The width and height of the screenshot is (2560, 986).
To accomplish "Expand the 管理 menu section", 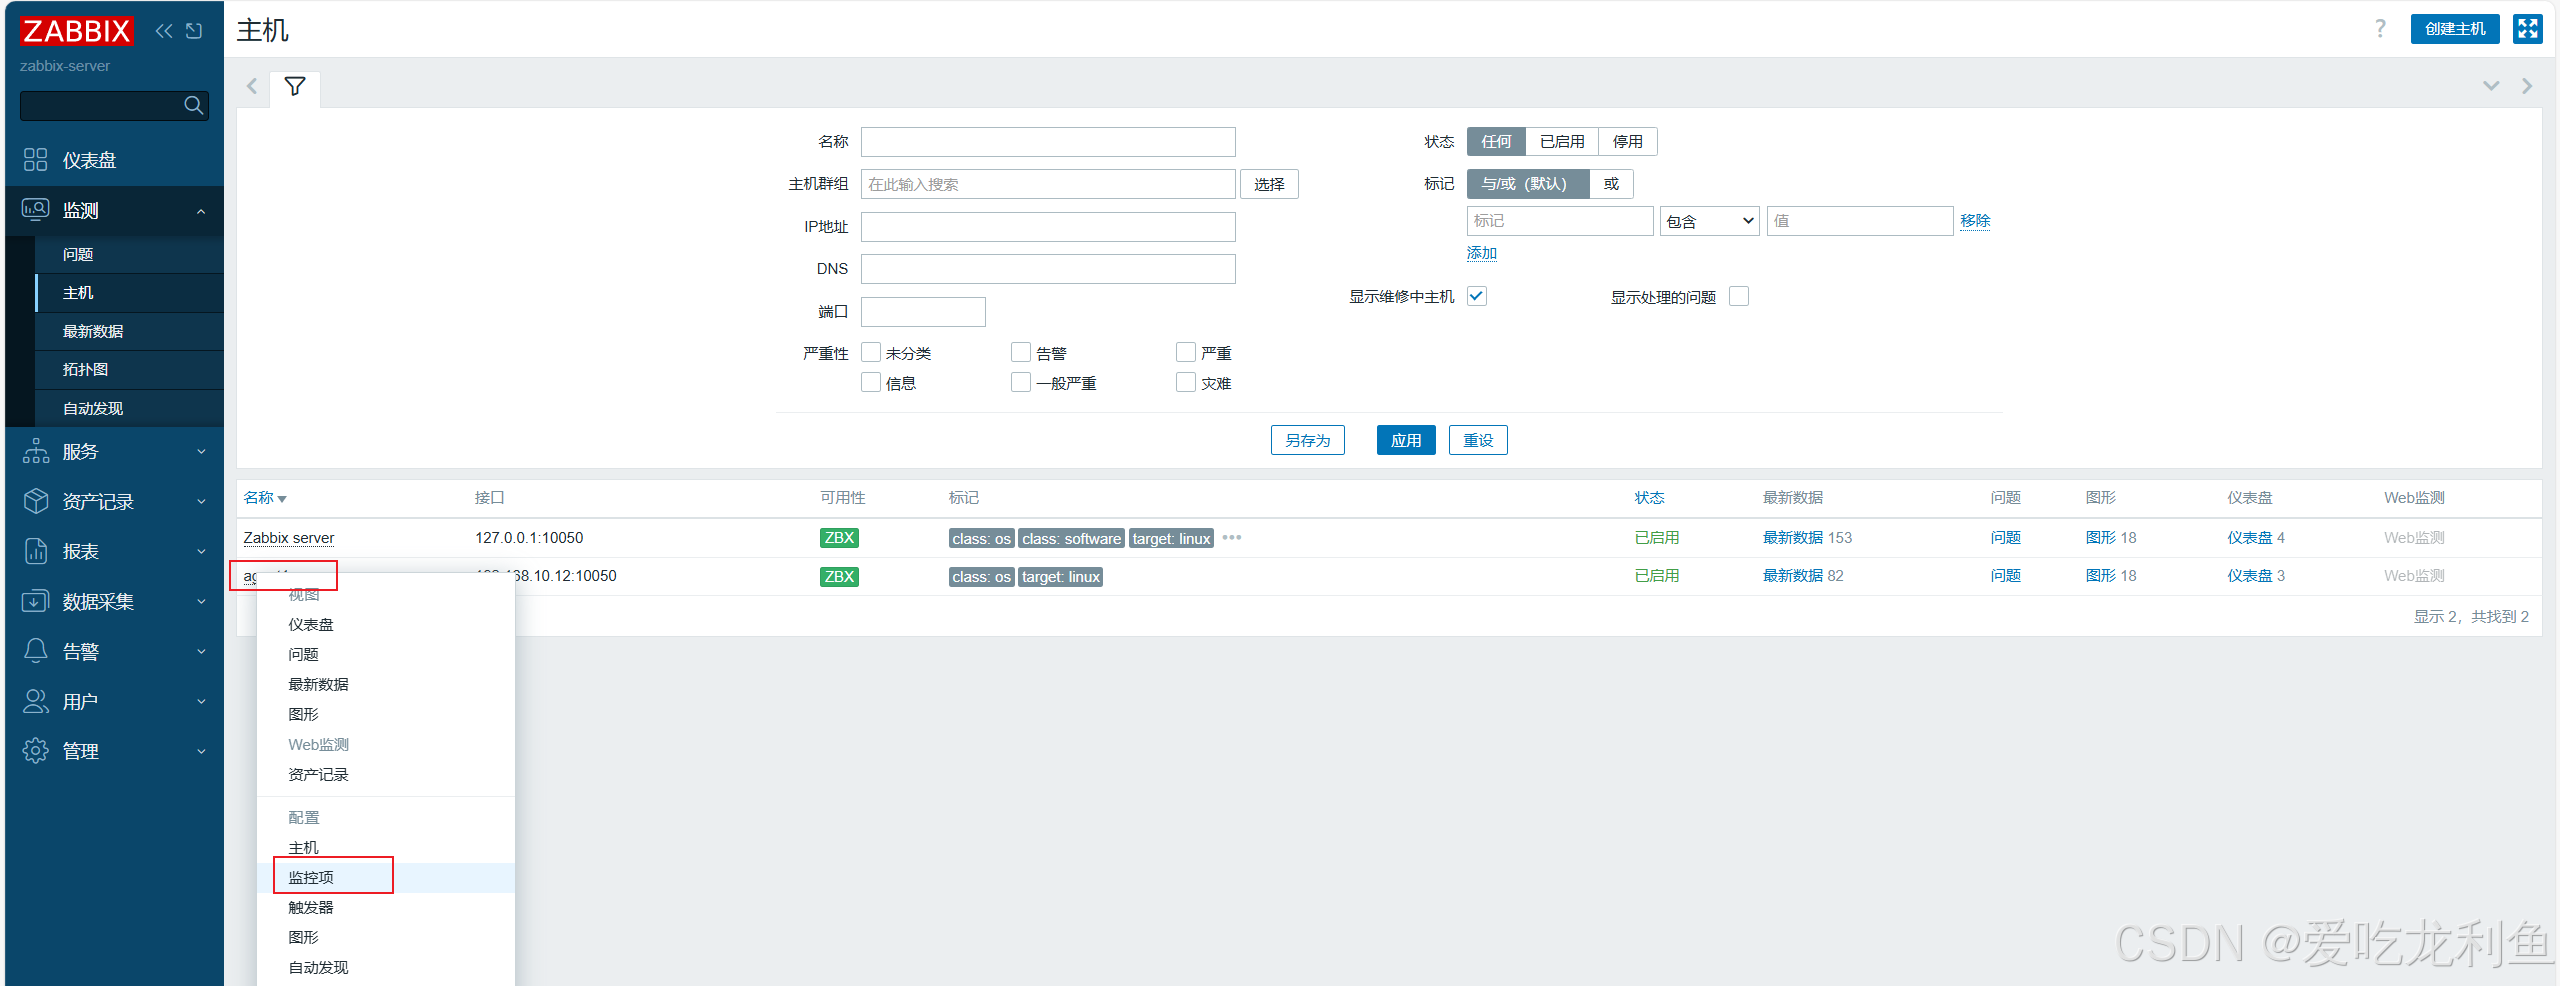I will click(x=202, y=752).
